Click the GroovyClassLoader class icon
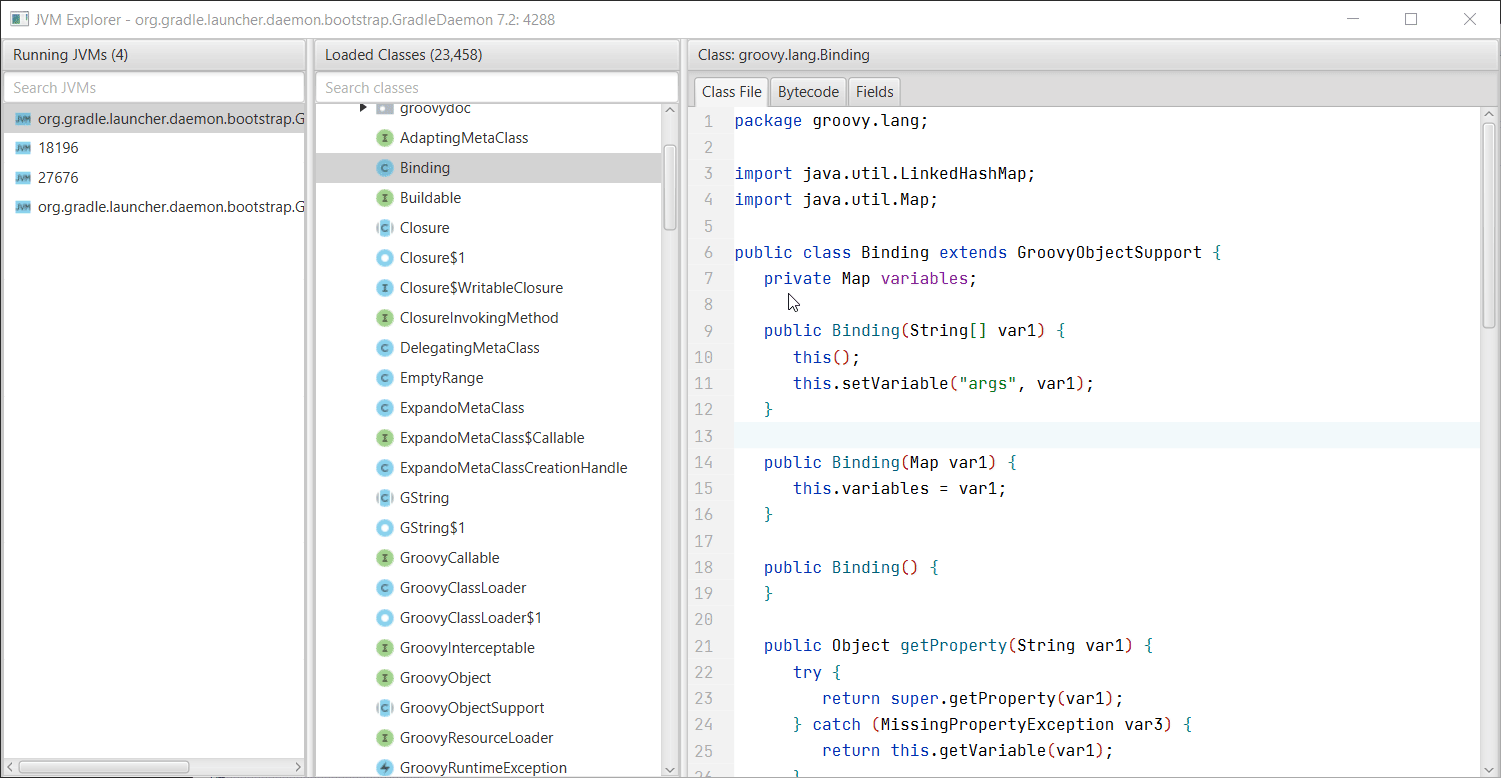The height and width of the screenshot is (778, 1501). click(384, 588)
